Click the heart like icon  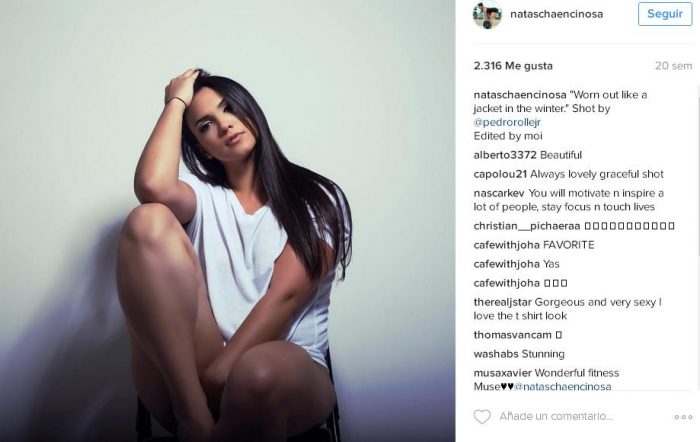click(482, 416)
